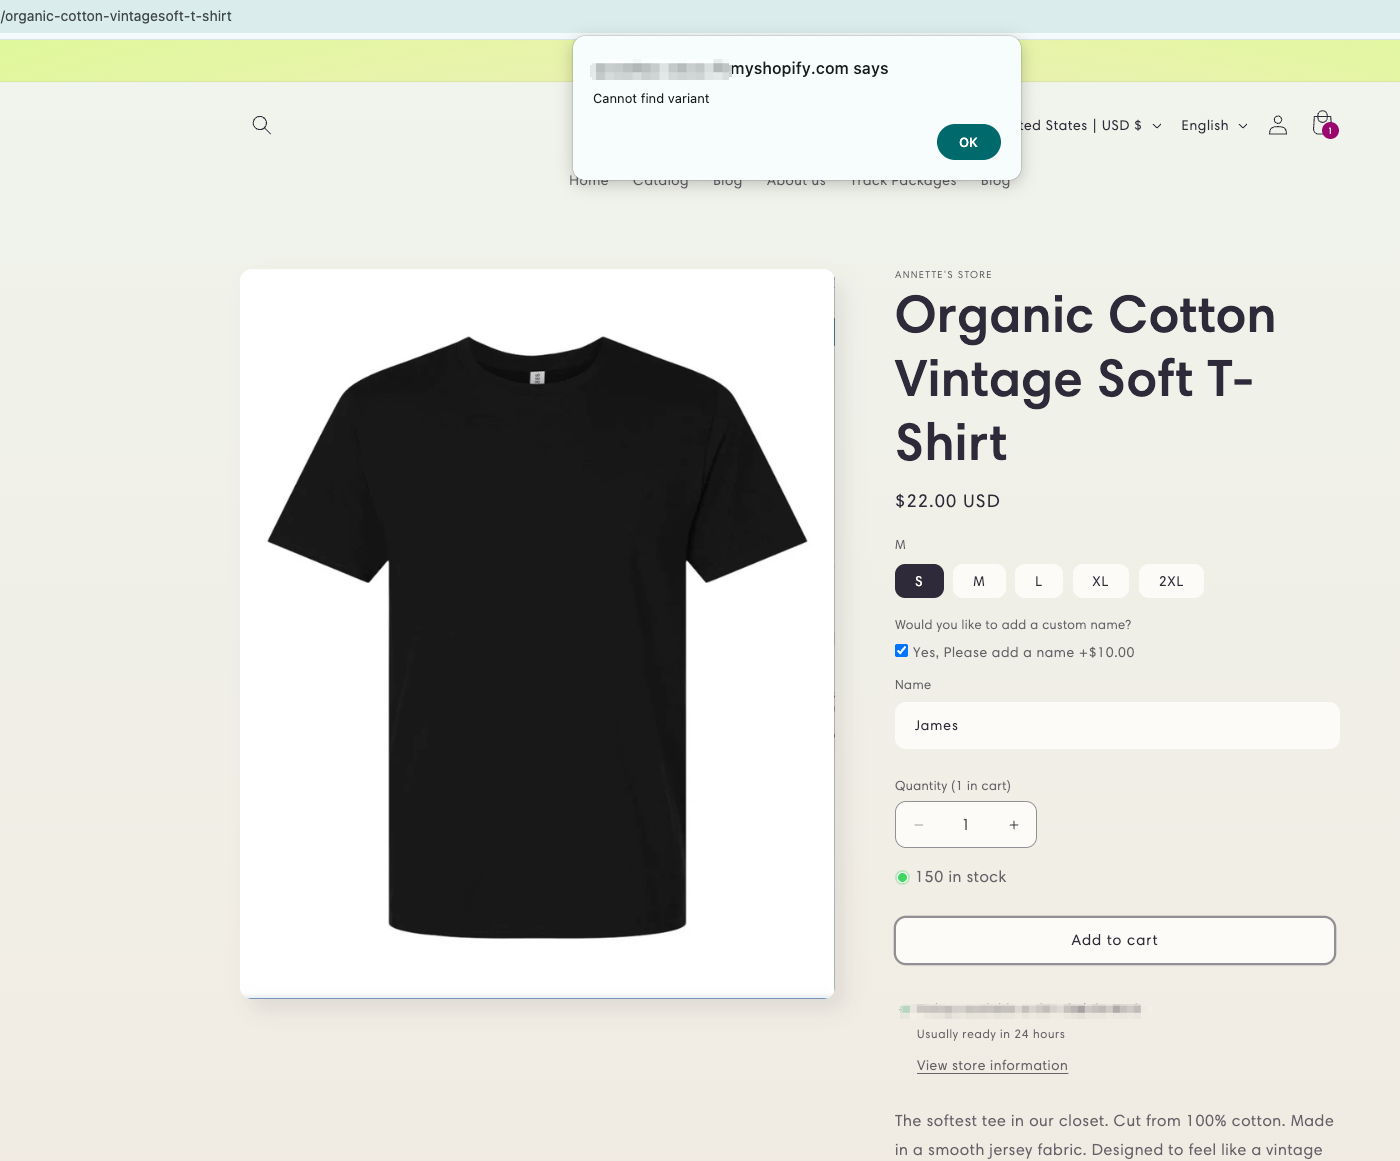The height and width of the screenshot is (1161, 1400).
Task: Open the shopping cart bag icon
Action: (x=1323, y=124)
